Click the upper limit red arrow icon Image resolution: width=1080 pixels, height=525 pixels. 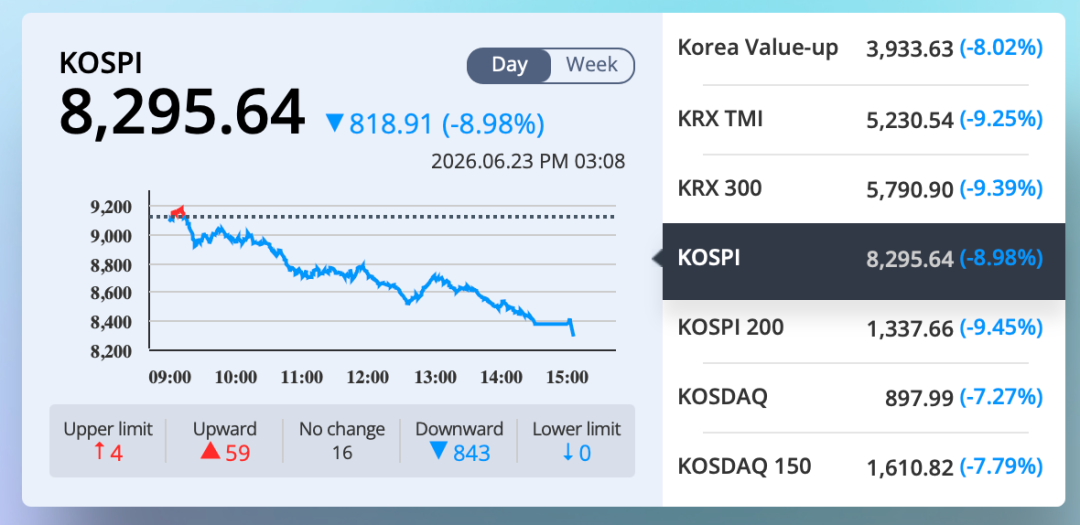point(99,452)
